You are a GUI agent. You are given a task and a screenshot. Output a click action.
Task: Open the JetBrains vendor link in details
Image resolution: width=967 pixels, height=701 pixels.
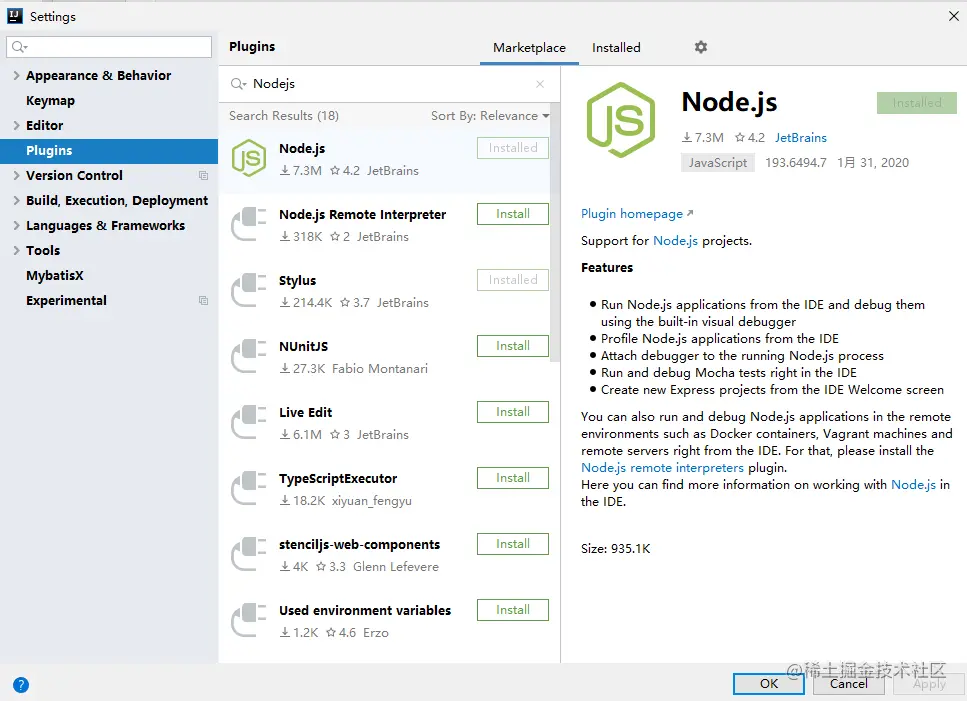point(800,137)
